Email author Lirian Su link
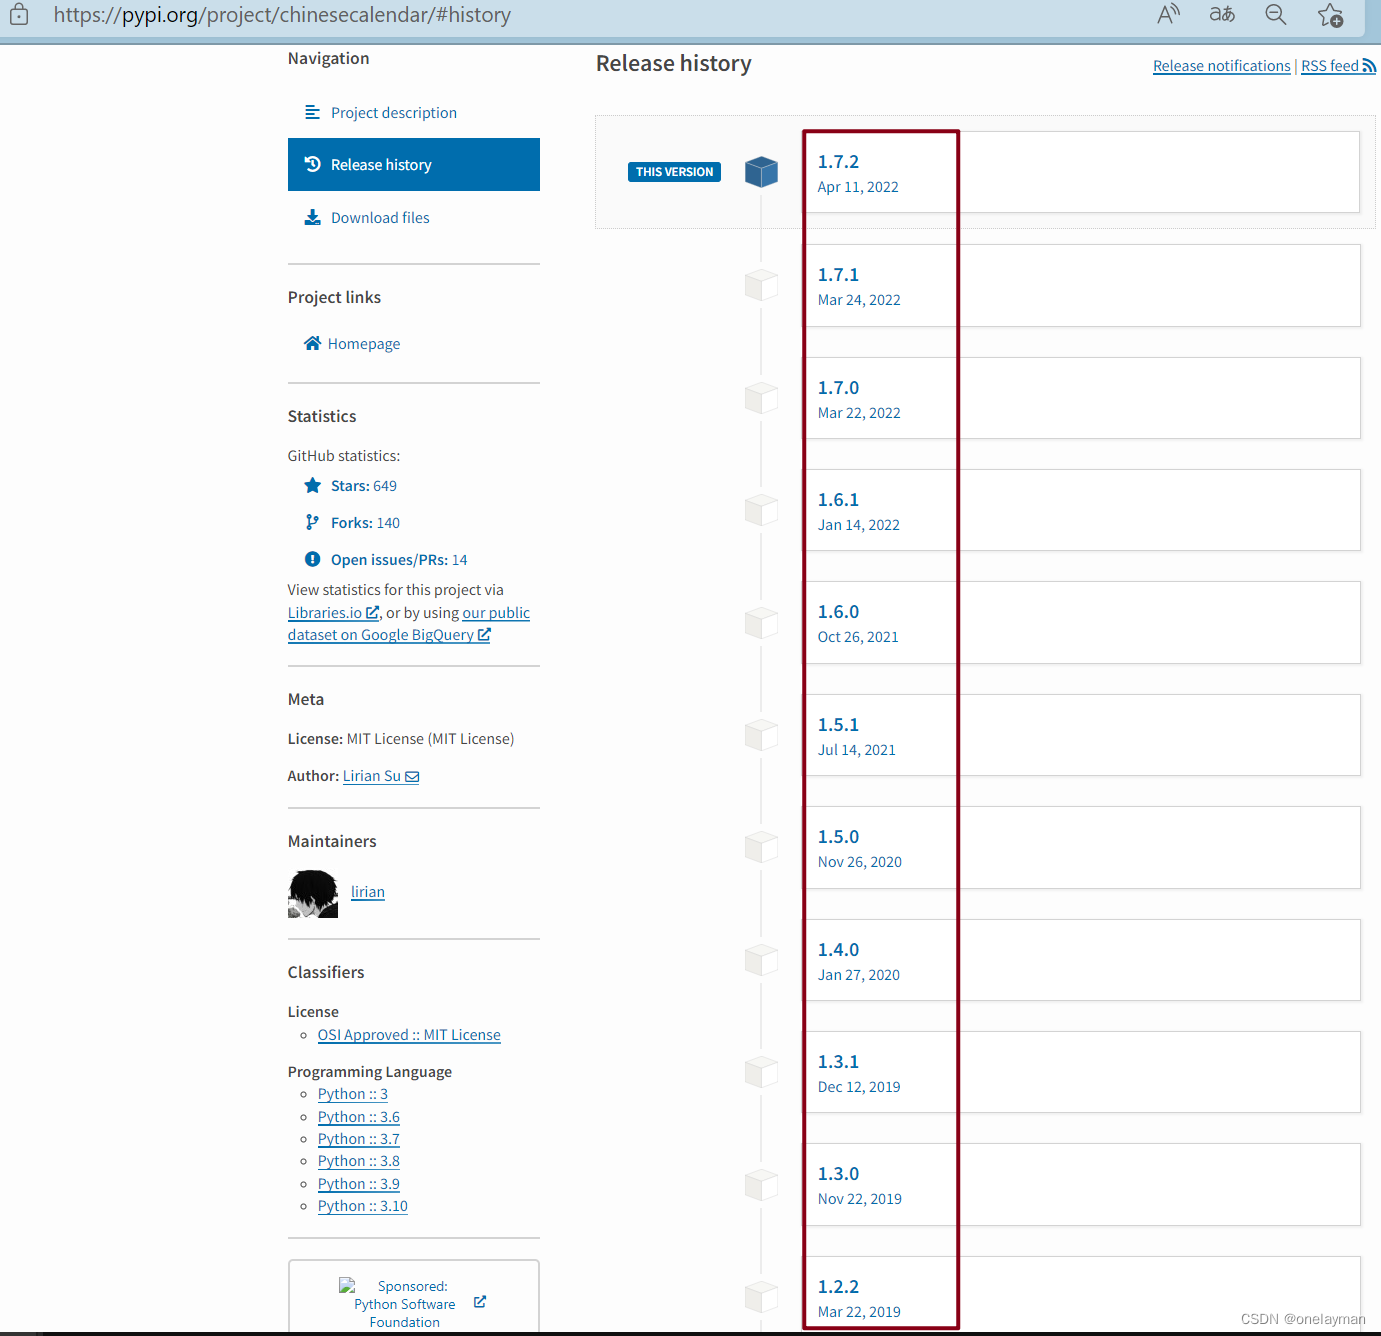This screenshot has width=1381, height=1336. point(381,776)
